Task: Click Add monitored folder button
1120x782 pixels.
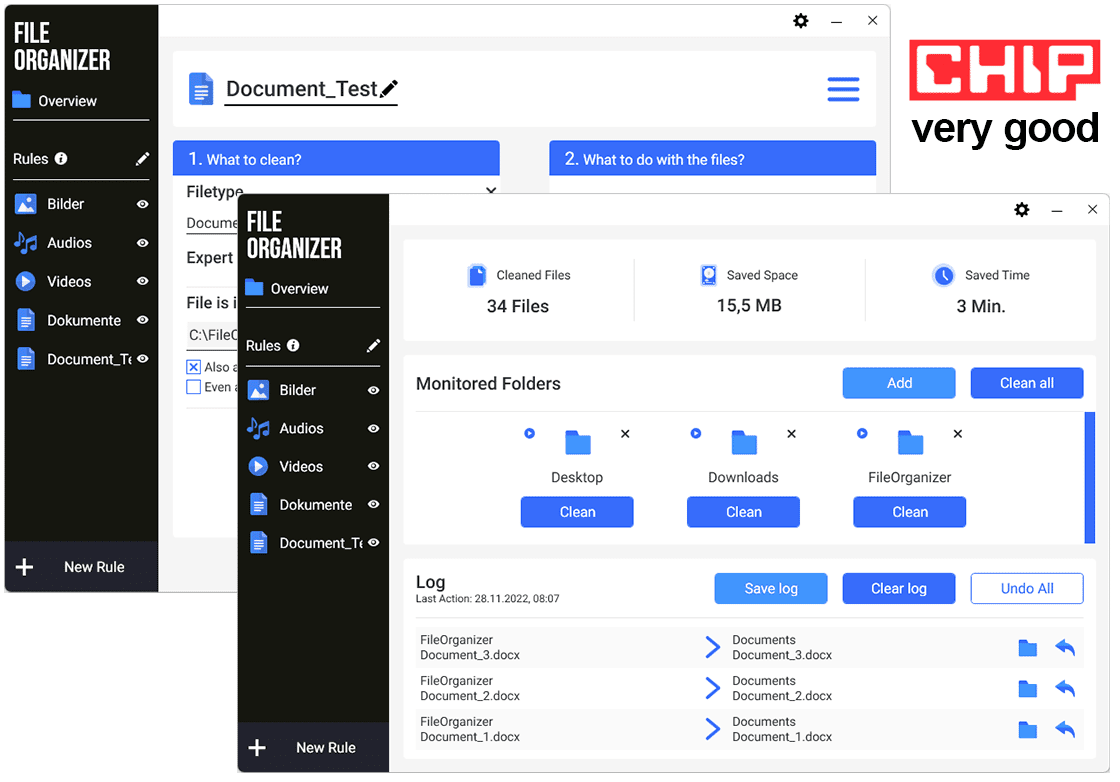Action: tap(899, 383)
